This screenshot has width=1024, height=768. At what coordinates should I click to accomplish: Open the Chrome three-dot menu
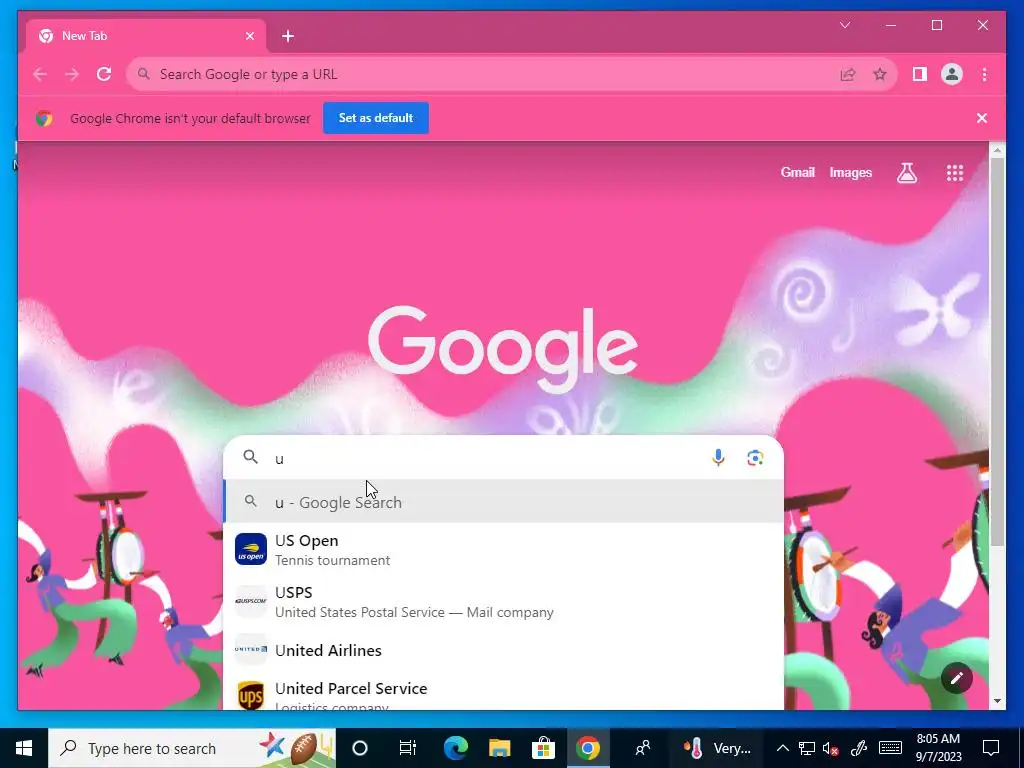click(x=984, y=74)
